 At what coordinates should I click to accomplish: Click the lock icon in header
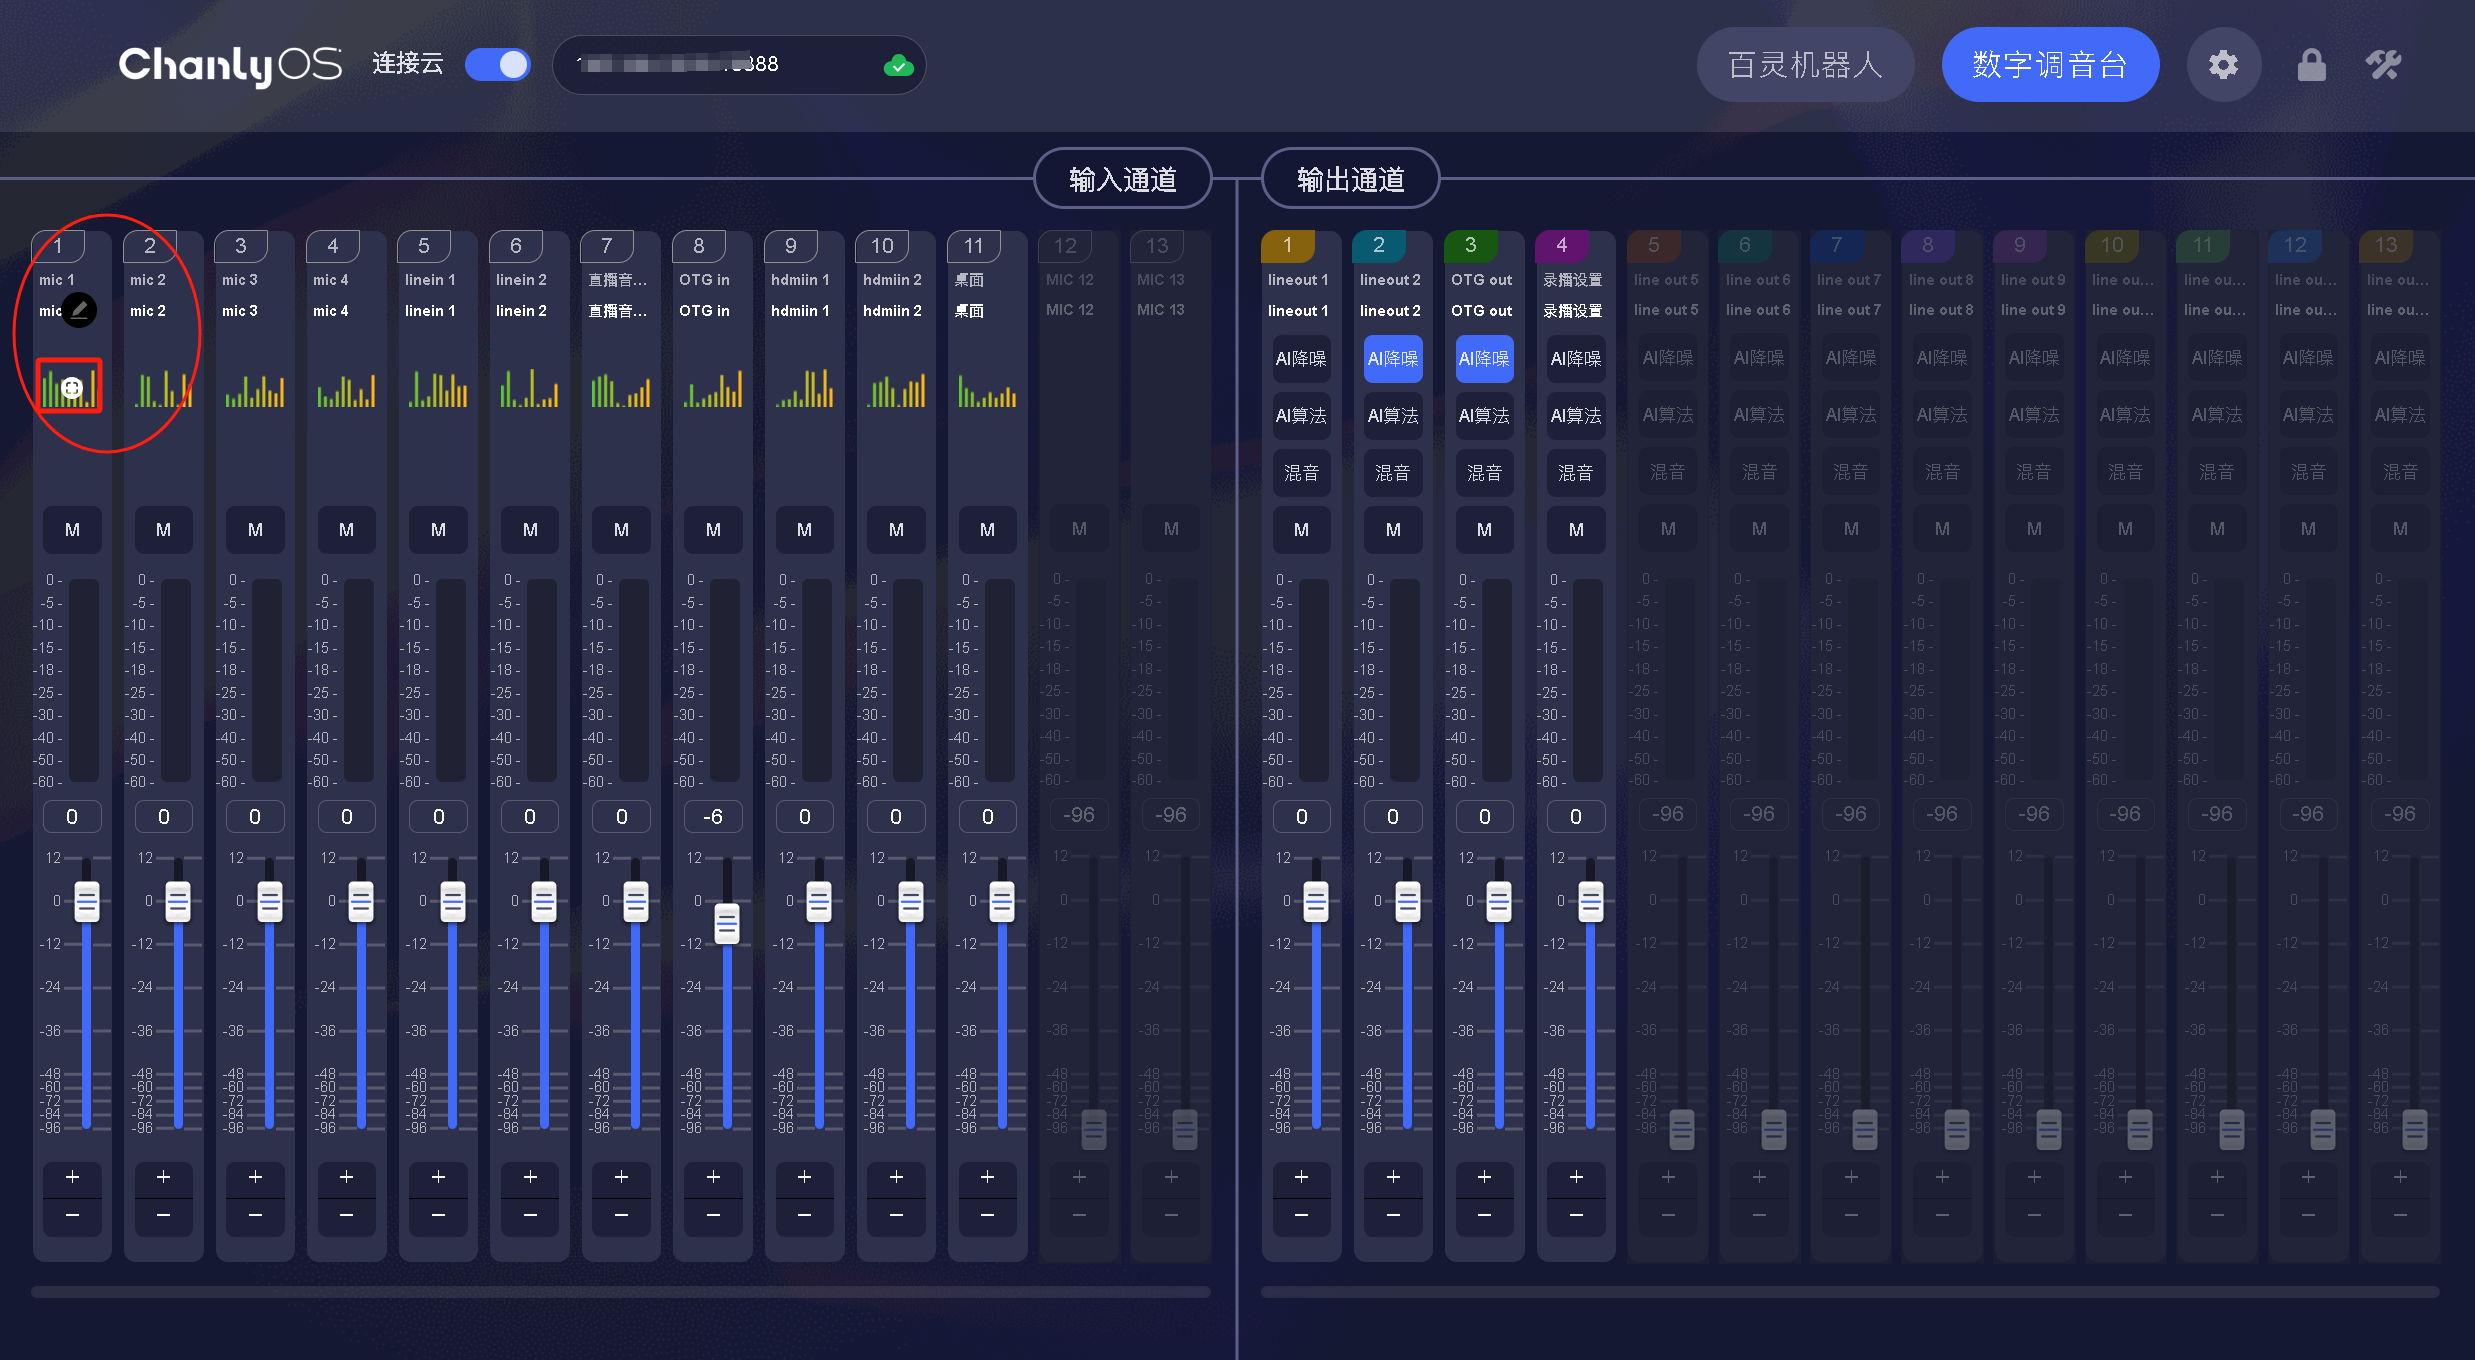2311,65
